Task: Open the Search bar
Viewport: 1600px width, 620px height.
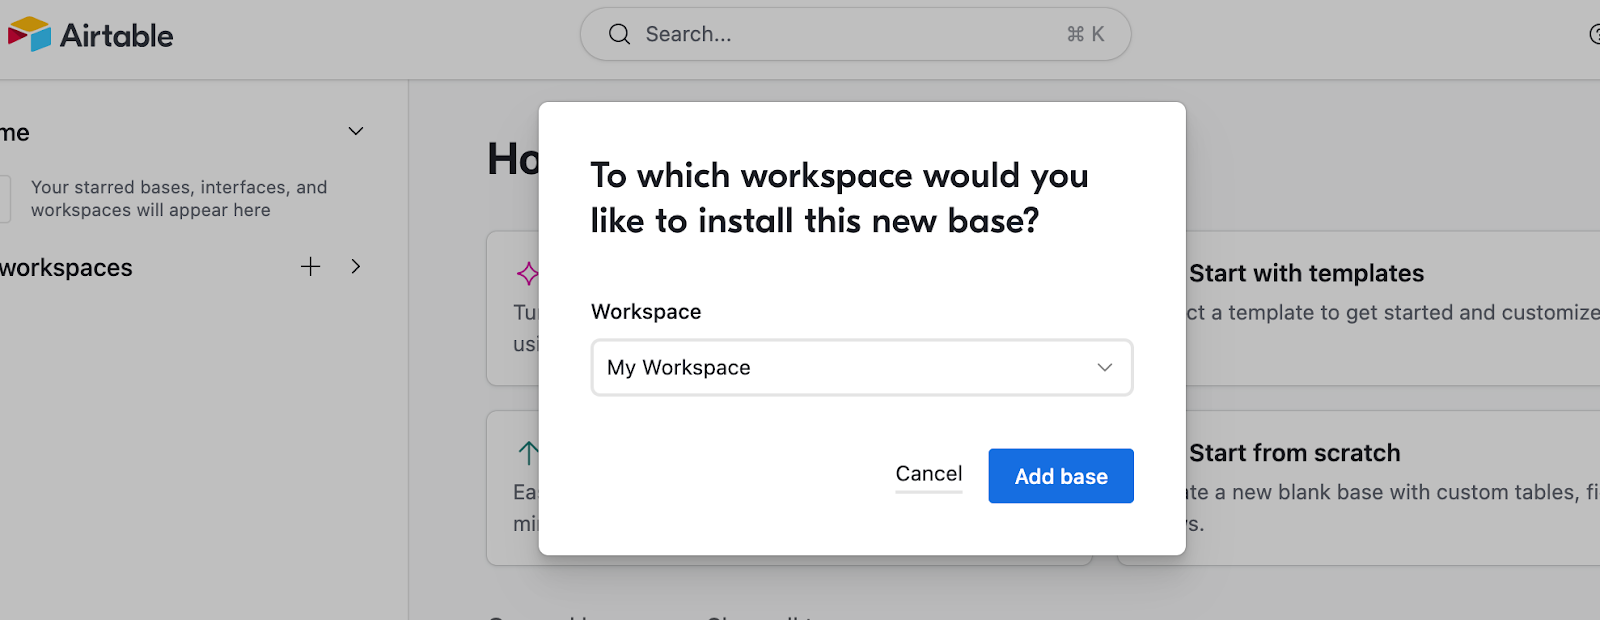Action: click(x=855, y=34)
